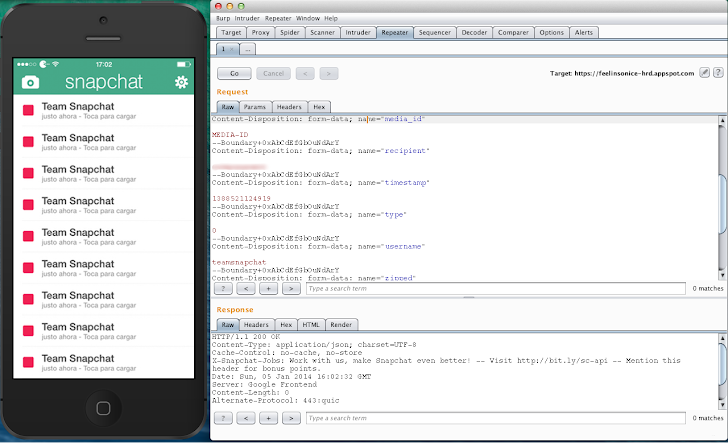The height and width of the screenshot is (443, 728).
Task: Switch to the Decoder tab
Action: pyautogui.click(x=474, y=33)
